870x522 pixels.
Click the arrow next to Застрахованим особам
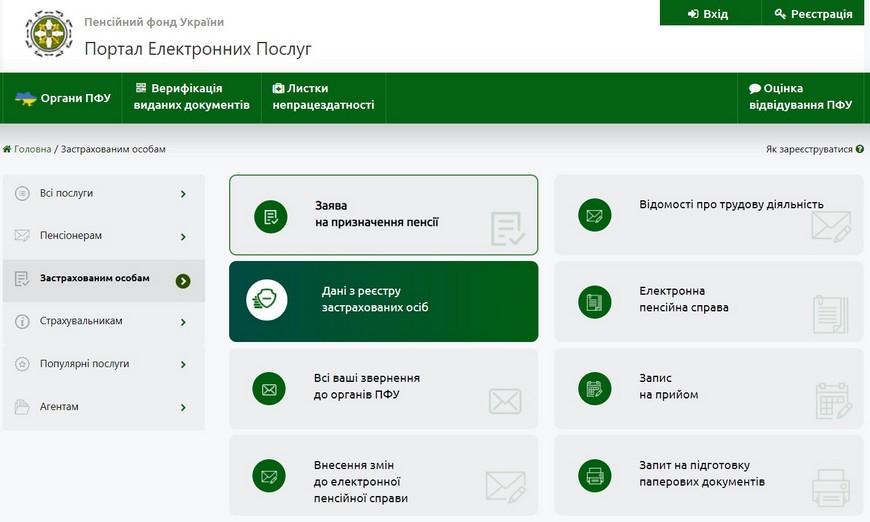click(183, 280)
